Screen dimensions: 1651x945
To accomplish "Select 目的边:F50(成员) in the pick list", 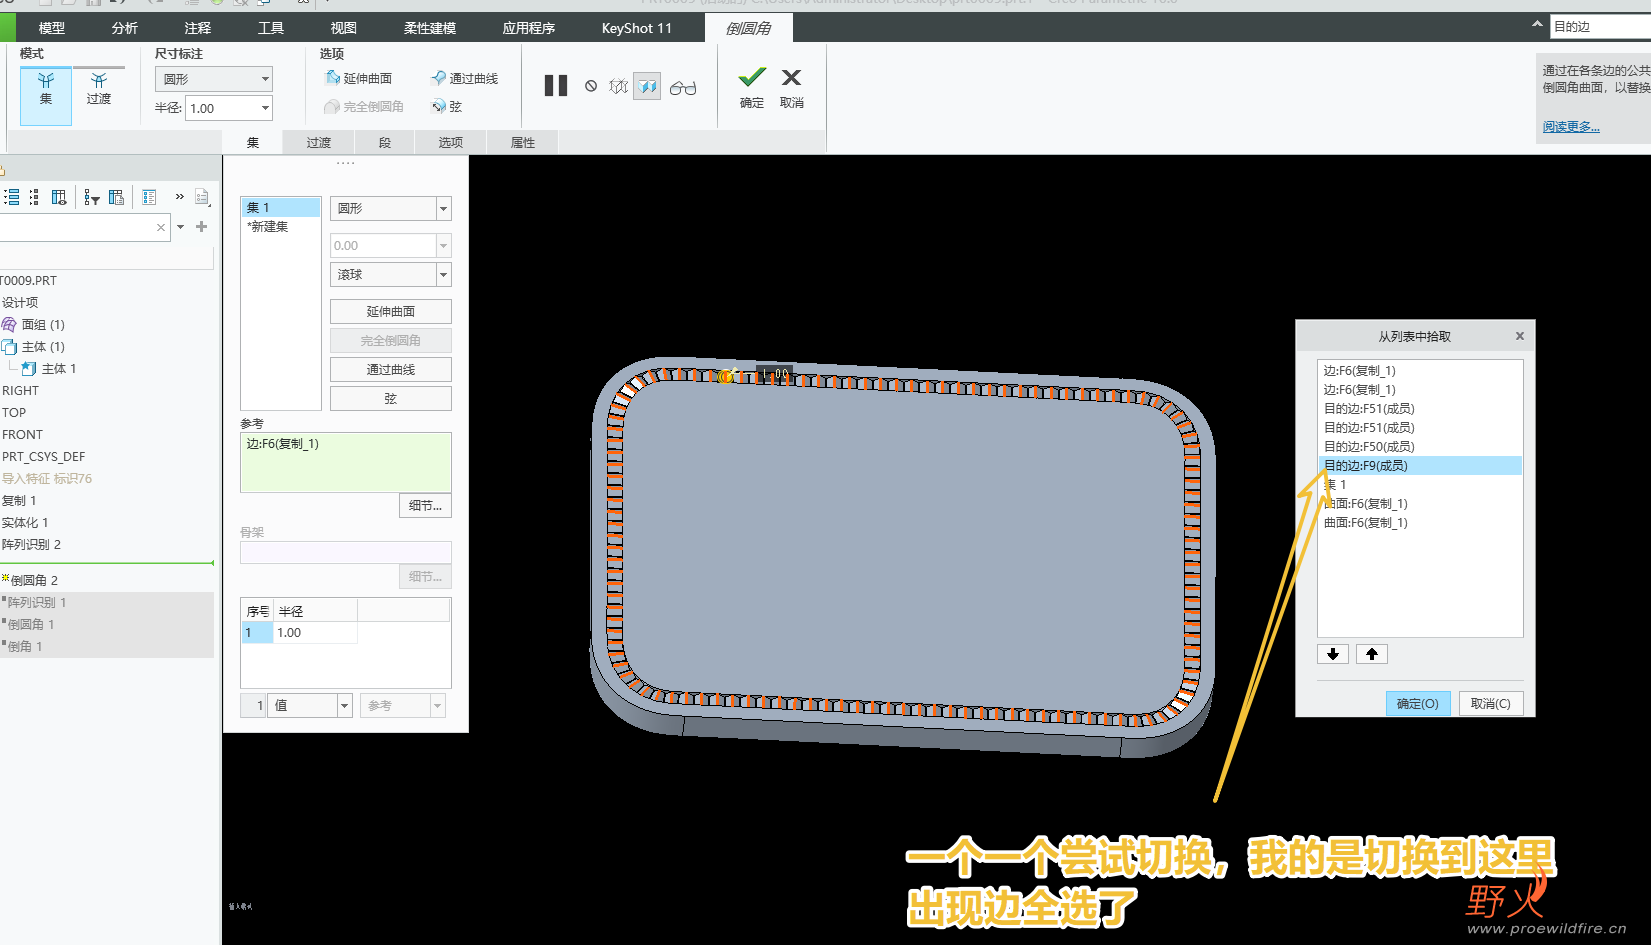I will tap(1369, 447).
